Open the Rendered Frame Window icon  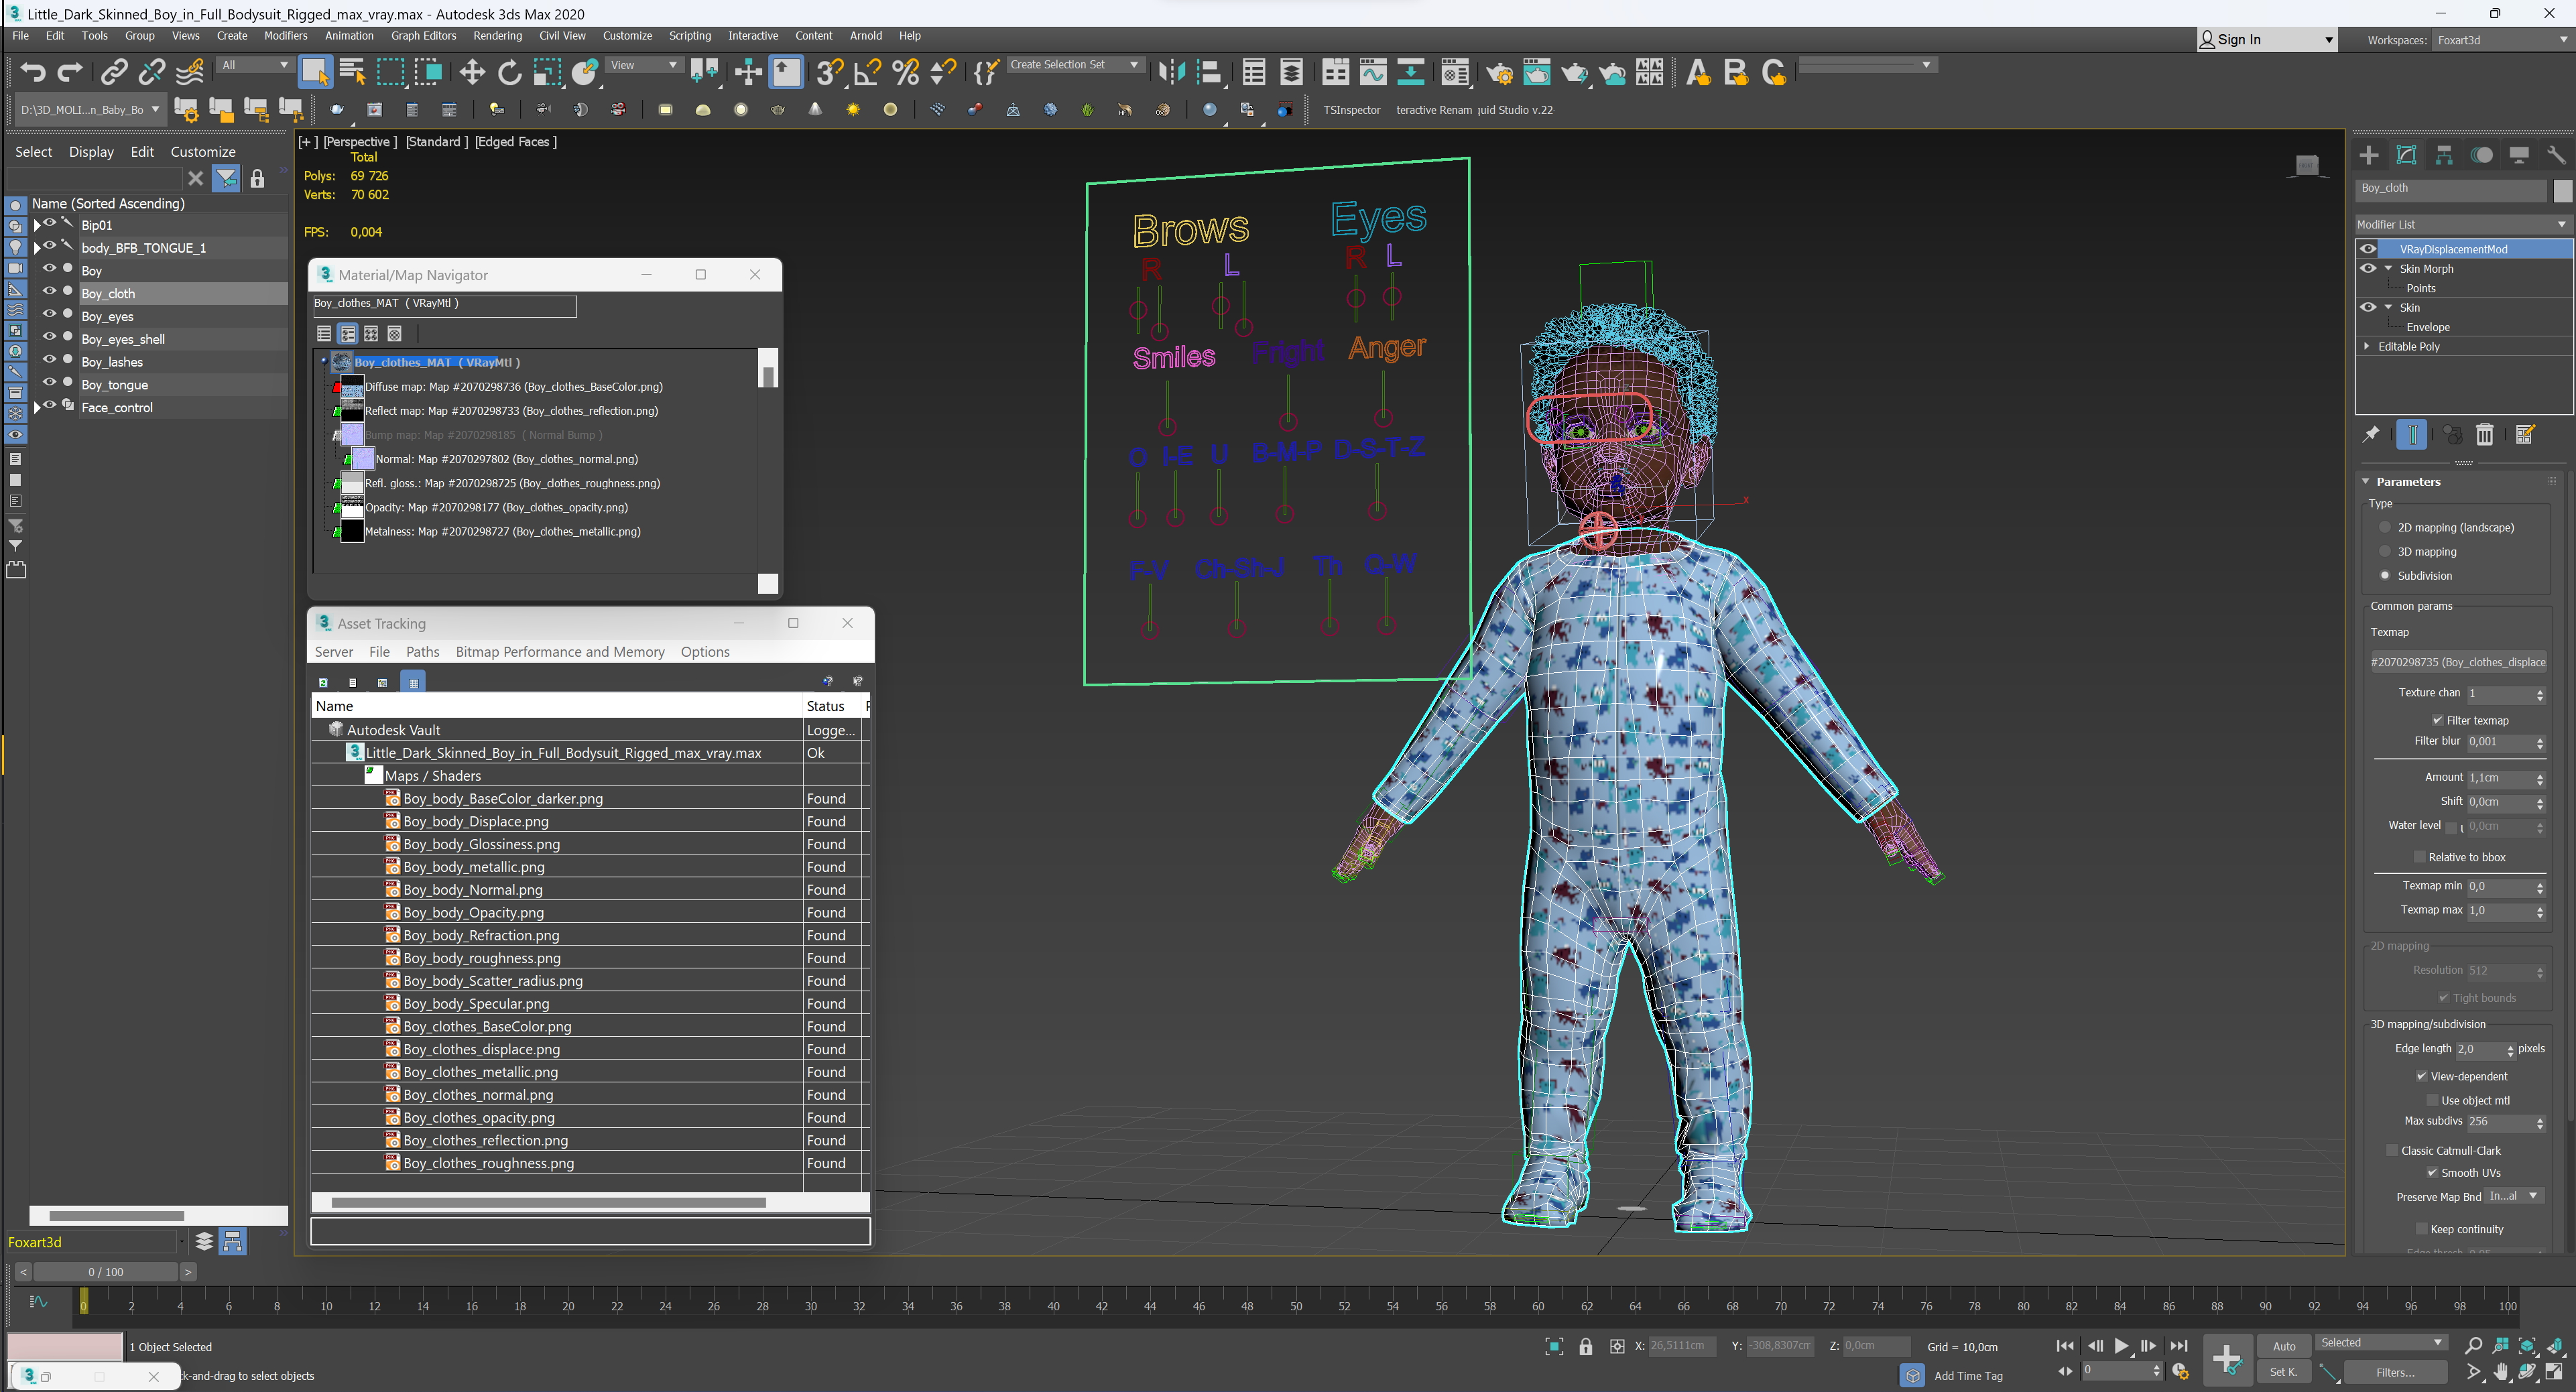coord(1537,72)
